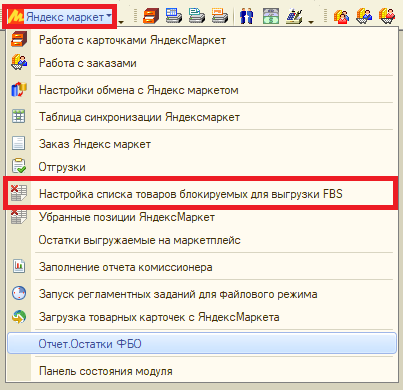Choose Загрузка товарных карточек с ЯндексМаркета
Image resolution: width=403 pixels, height=390 pixels.
click(202, 317)
